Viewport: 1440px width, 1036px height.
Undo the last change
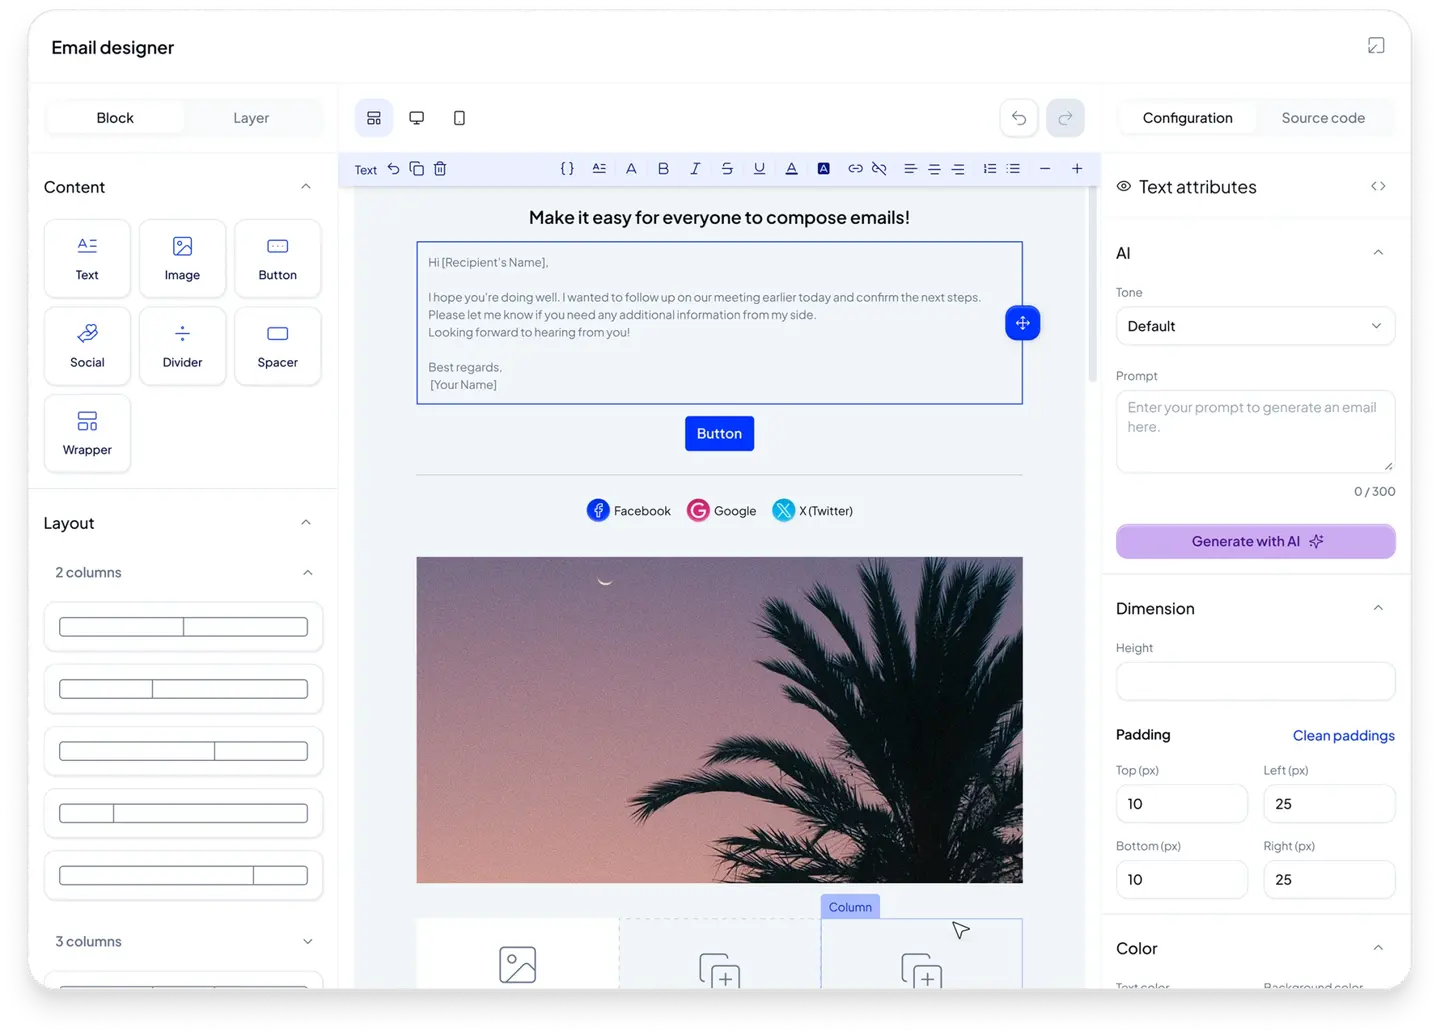pyautogui.click(x=1019, y=118)
